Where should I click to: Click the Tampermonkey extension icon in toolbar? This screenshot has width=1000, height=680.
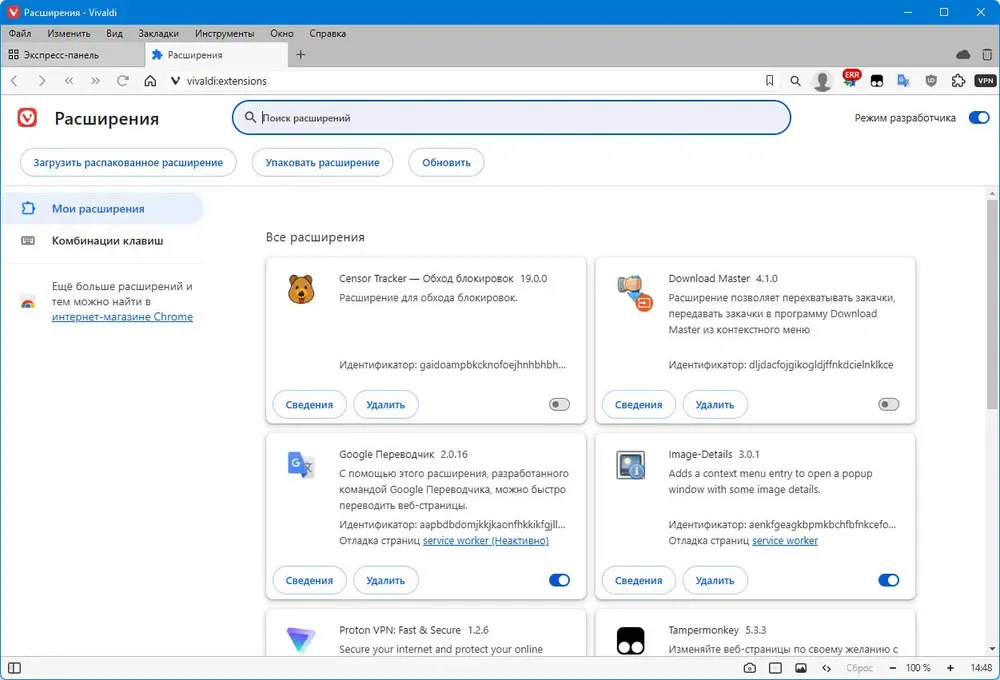tap(877, 81)
